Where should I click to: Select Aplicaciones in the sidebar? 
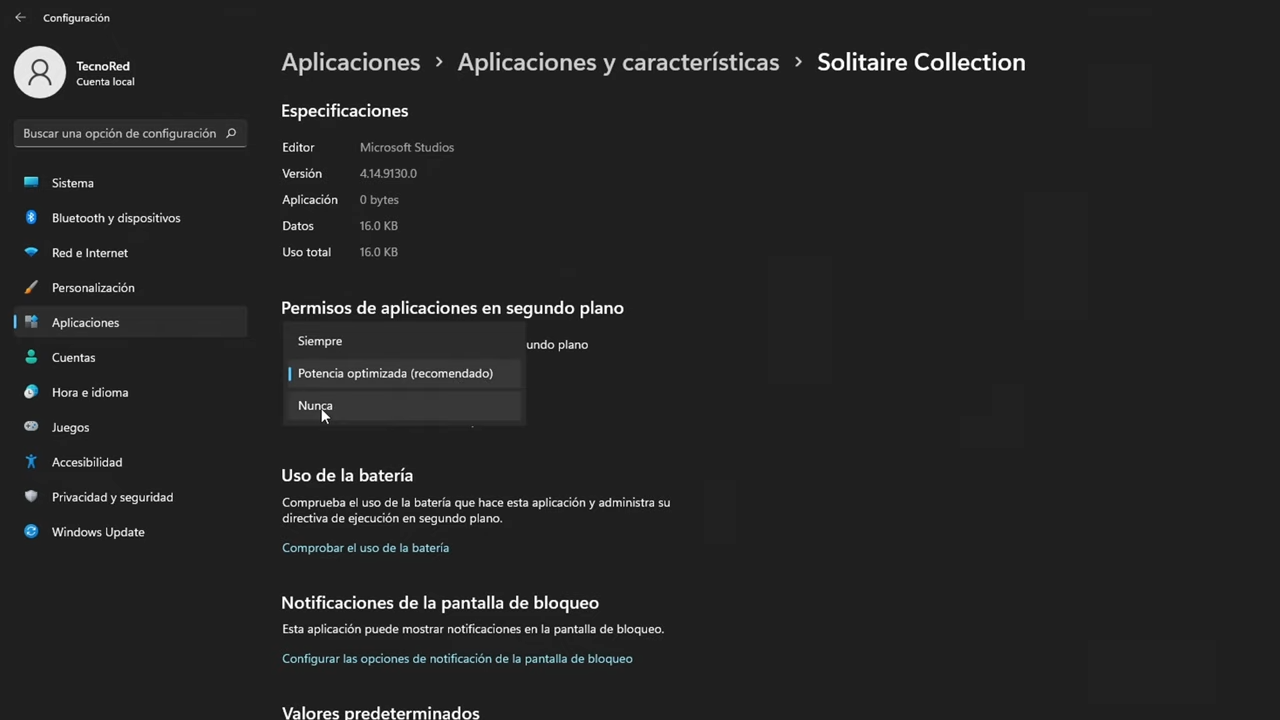(85, 322)
